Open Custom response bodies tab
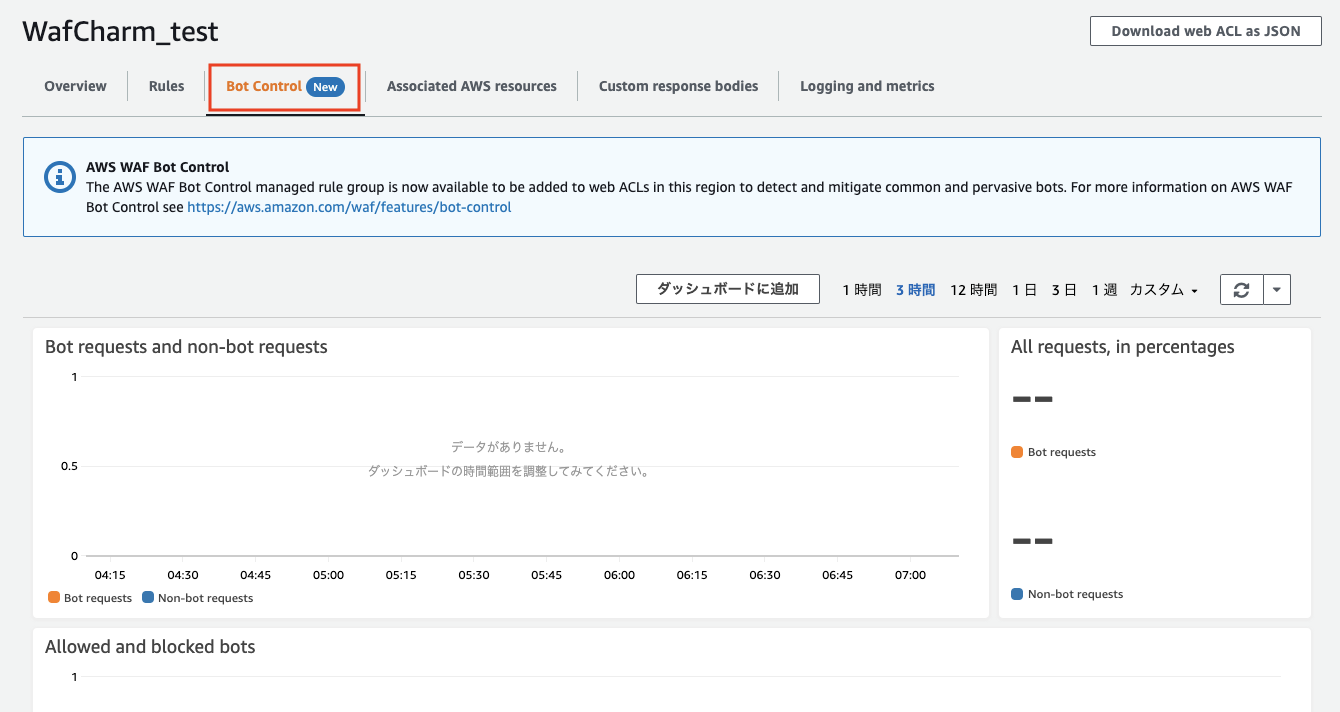The width and height of the screenshot is (1340, 712). (x=678, y=86)
